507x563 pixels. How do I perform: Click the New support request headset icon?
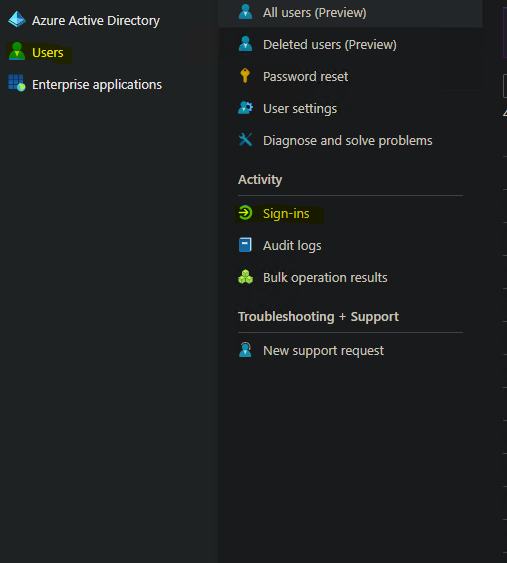pyautogui.click(x=246, y=350)
